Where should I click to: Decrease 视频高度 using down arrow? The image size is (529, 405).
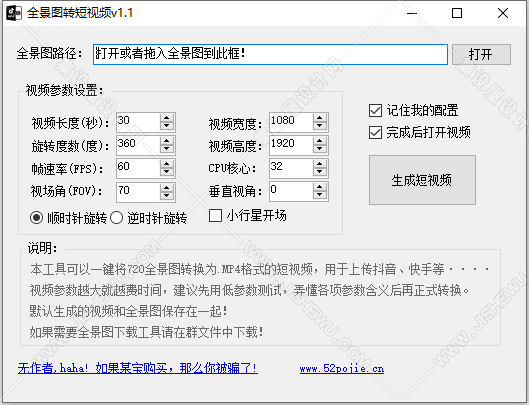320,149
